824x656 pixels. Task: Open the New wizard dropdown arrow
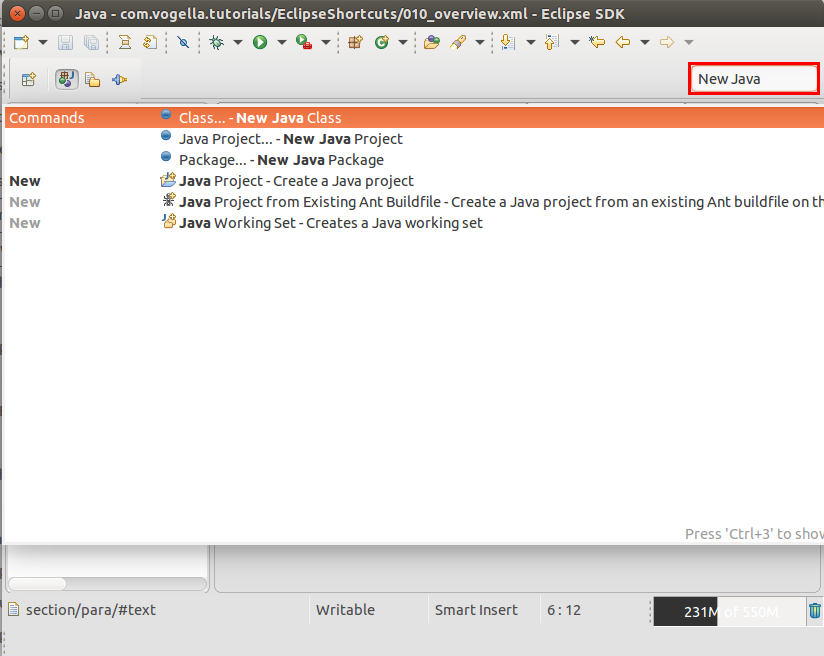pos(43,42)
